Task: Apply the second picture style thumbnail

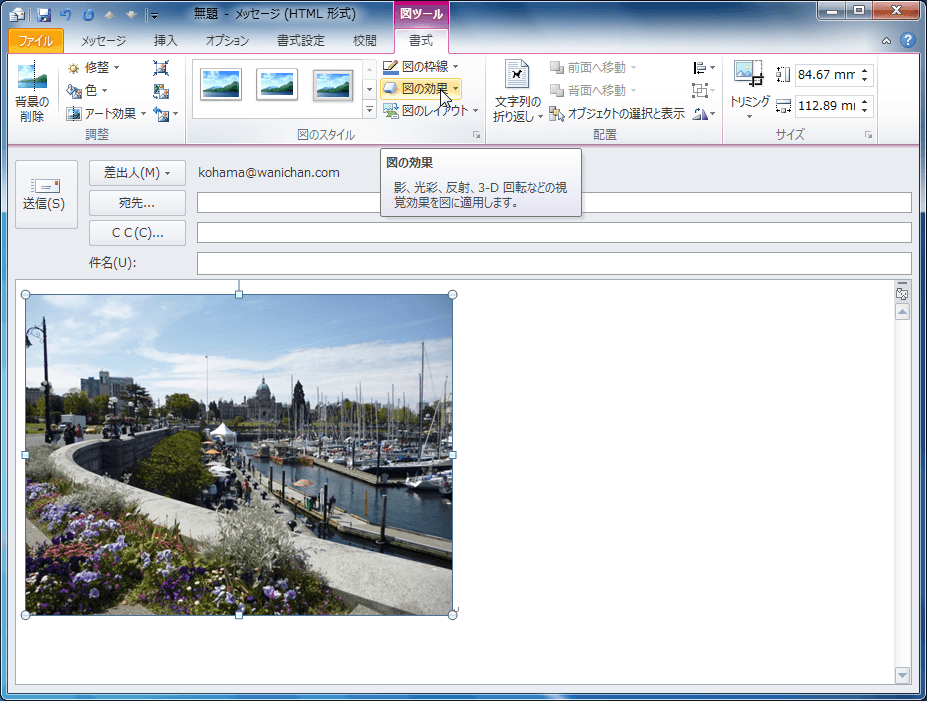Action: [x=277, y=85]
